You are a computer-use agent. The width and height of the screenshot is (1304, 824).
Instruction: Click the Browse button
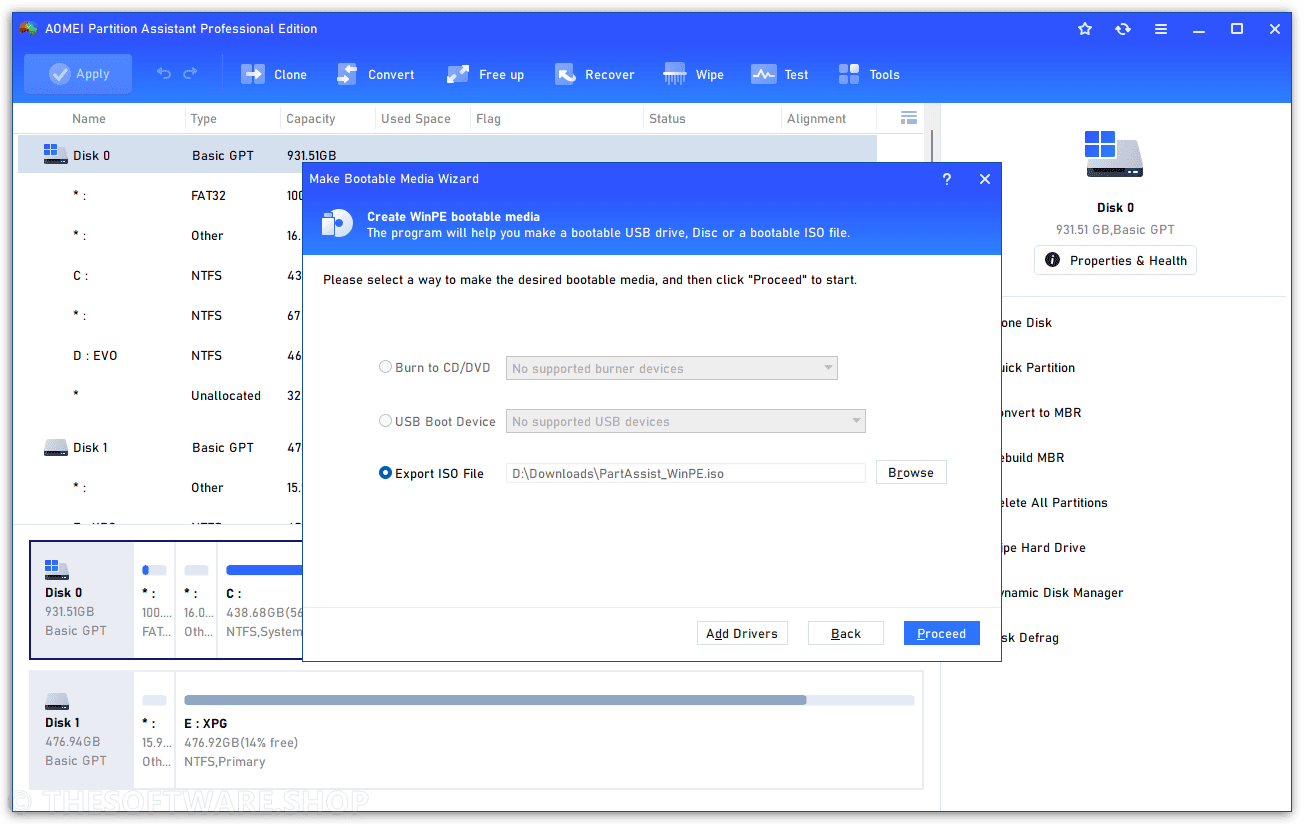tap(911, 473)
